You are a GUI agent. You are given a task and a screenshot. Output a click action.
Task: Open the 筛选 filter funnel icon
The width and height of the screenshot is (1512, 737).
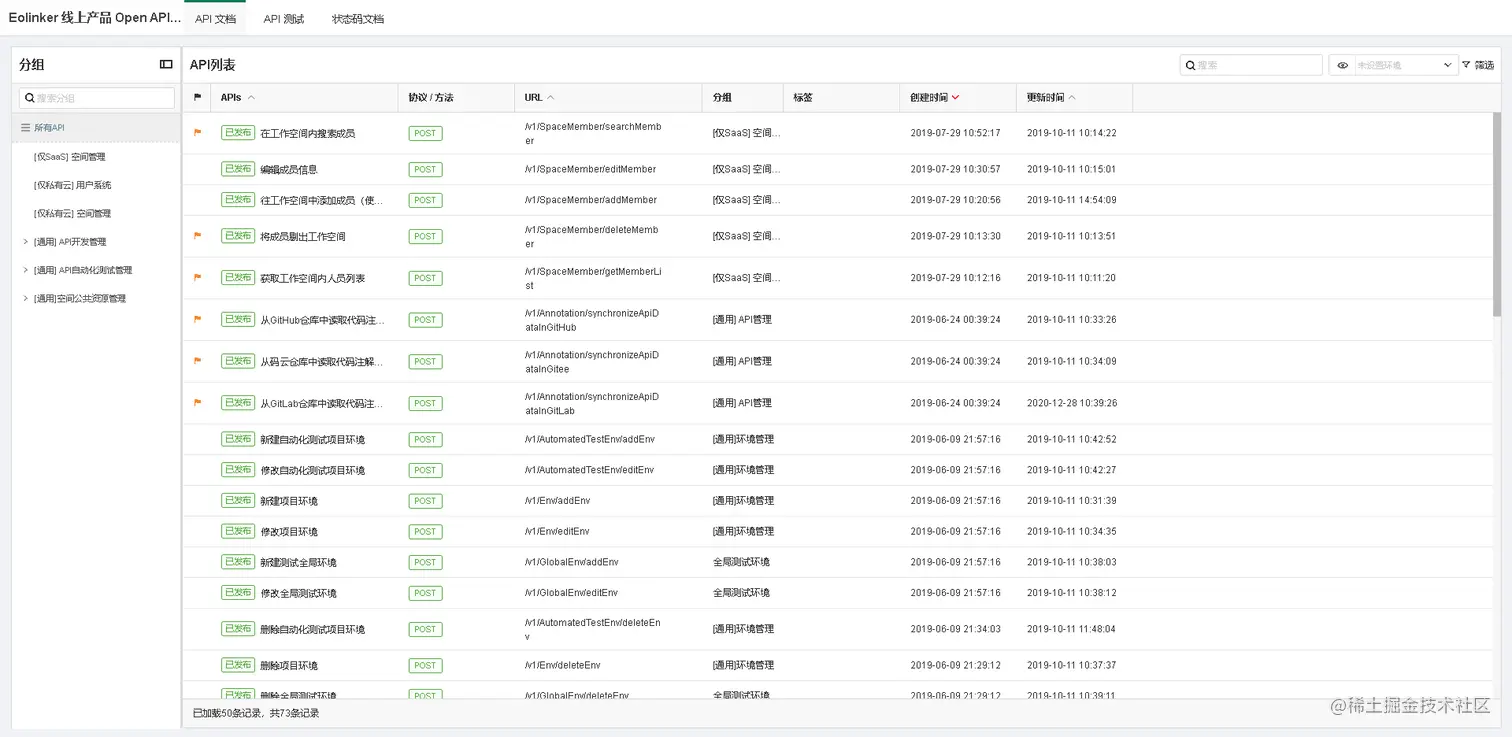tap(1466, 65)
